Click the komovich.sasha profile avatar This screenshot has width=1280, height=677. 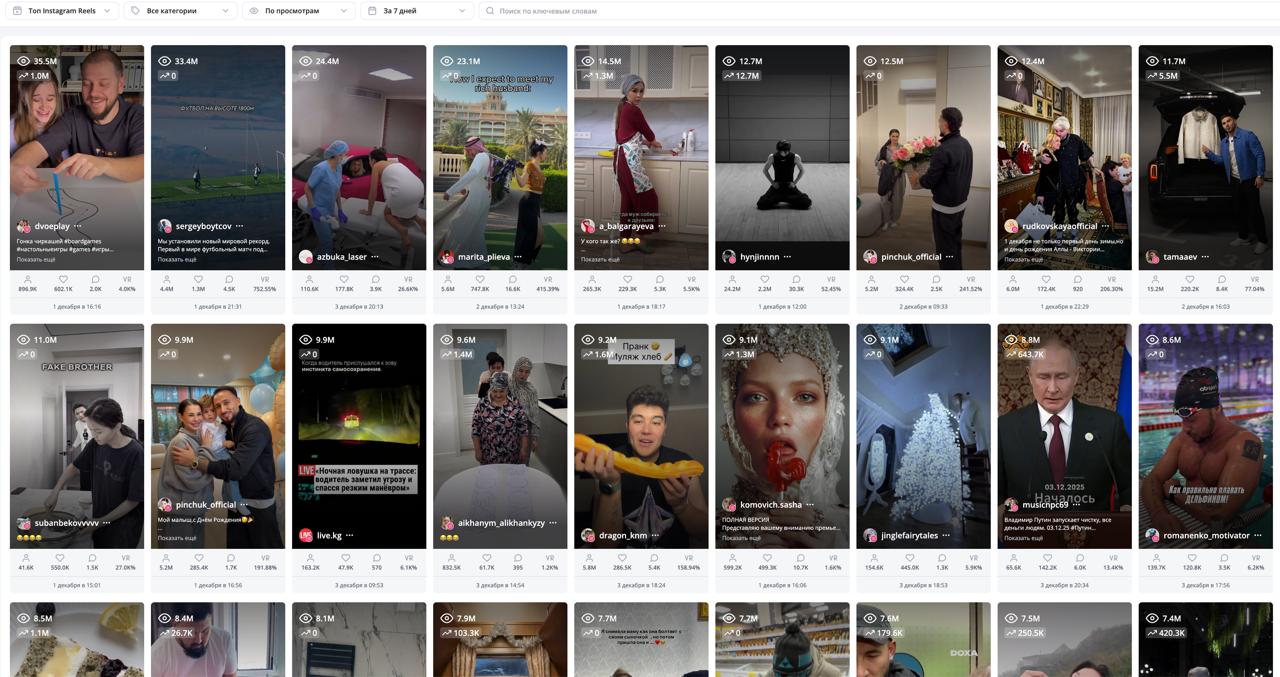pyautogui.click(x=729, y=505)
